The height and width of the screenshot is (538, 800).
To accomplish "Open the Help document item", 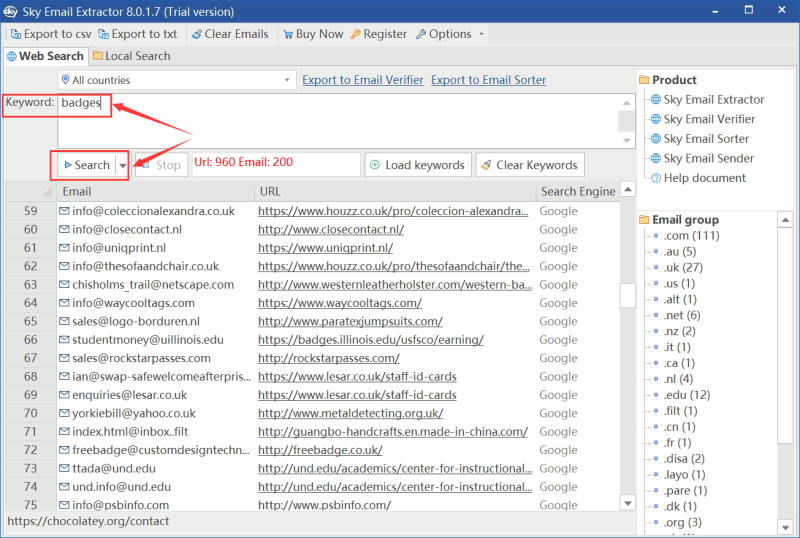I will click(x=704, y=178).
